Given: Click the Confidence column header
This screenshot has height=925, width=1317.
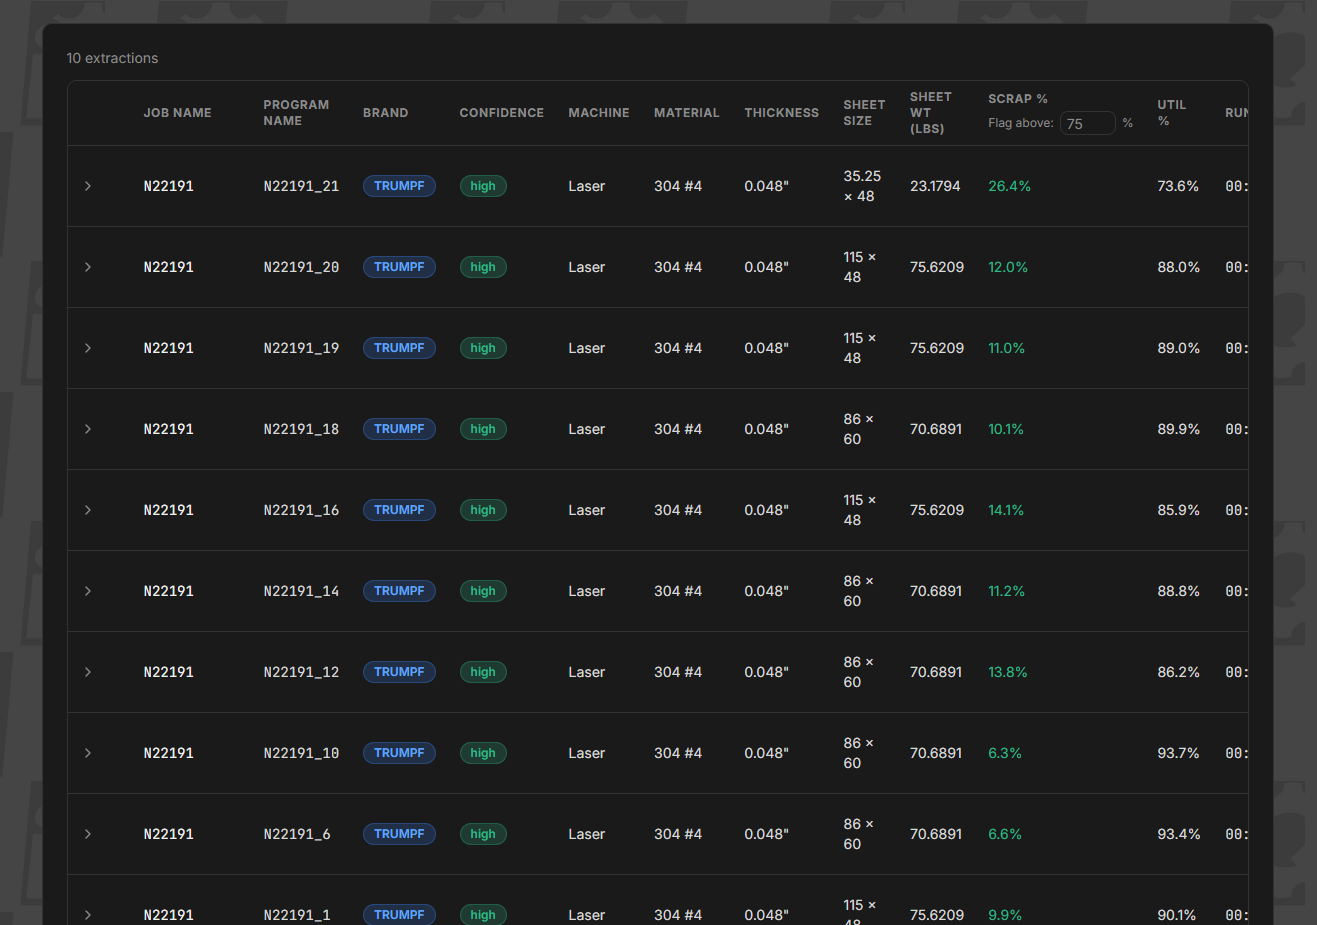Looking at the screenshot, I should pos(501,113).
